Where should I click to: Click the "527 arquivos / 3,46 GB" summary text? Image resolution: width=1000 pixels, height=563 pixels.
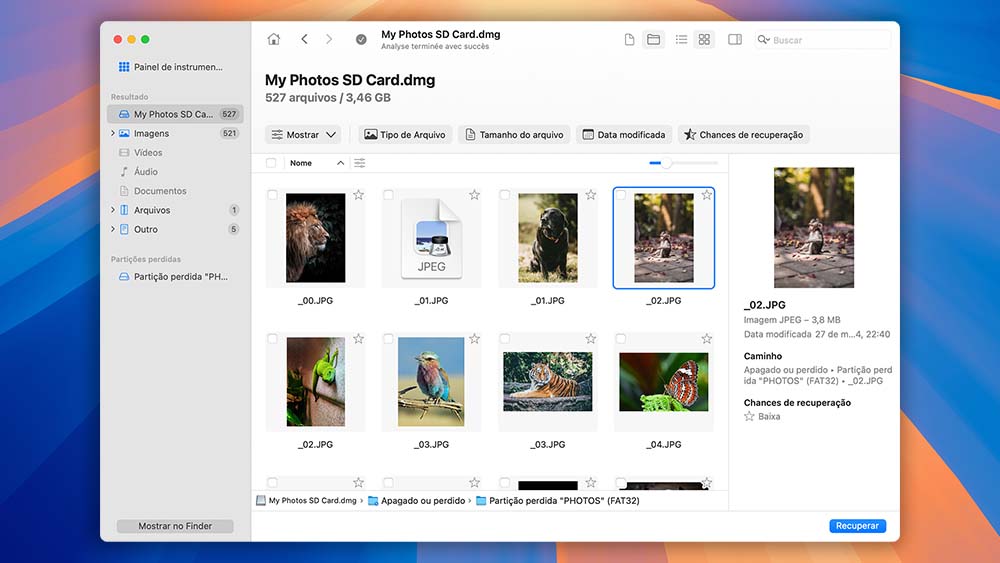pyautogui.click(x=328, y=98)
